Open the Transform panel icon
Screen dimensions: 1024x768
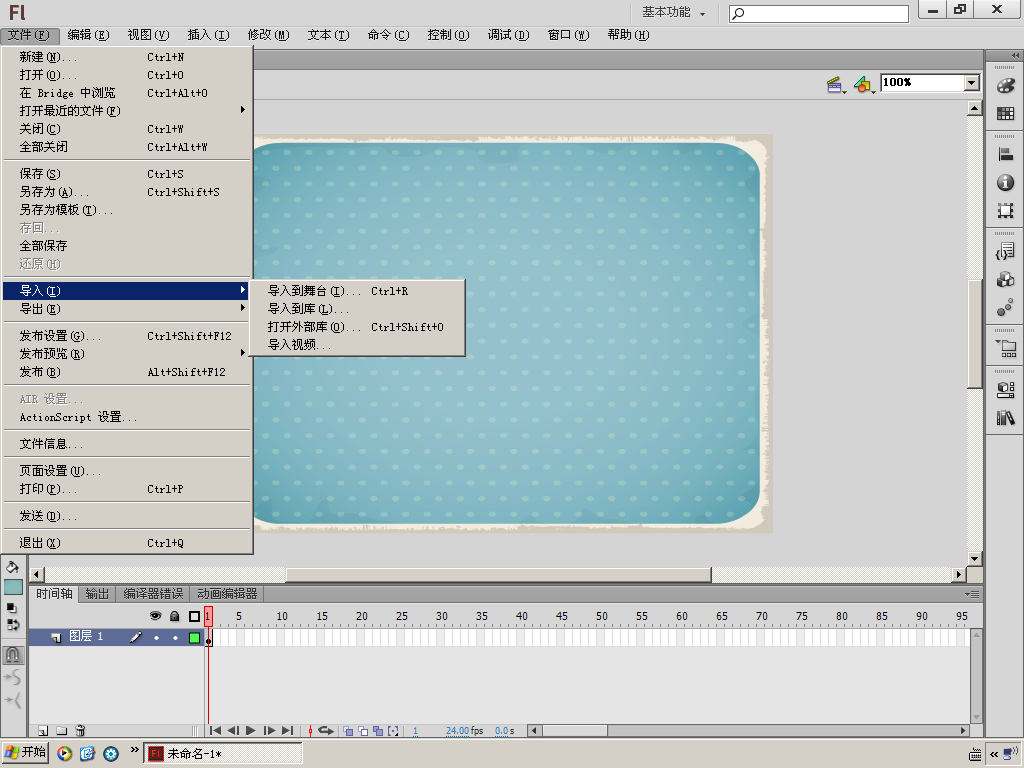(1006, 210)
